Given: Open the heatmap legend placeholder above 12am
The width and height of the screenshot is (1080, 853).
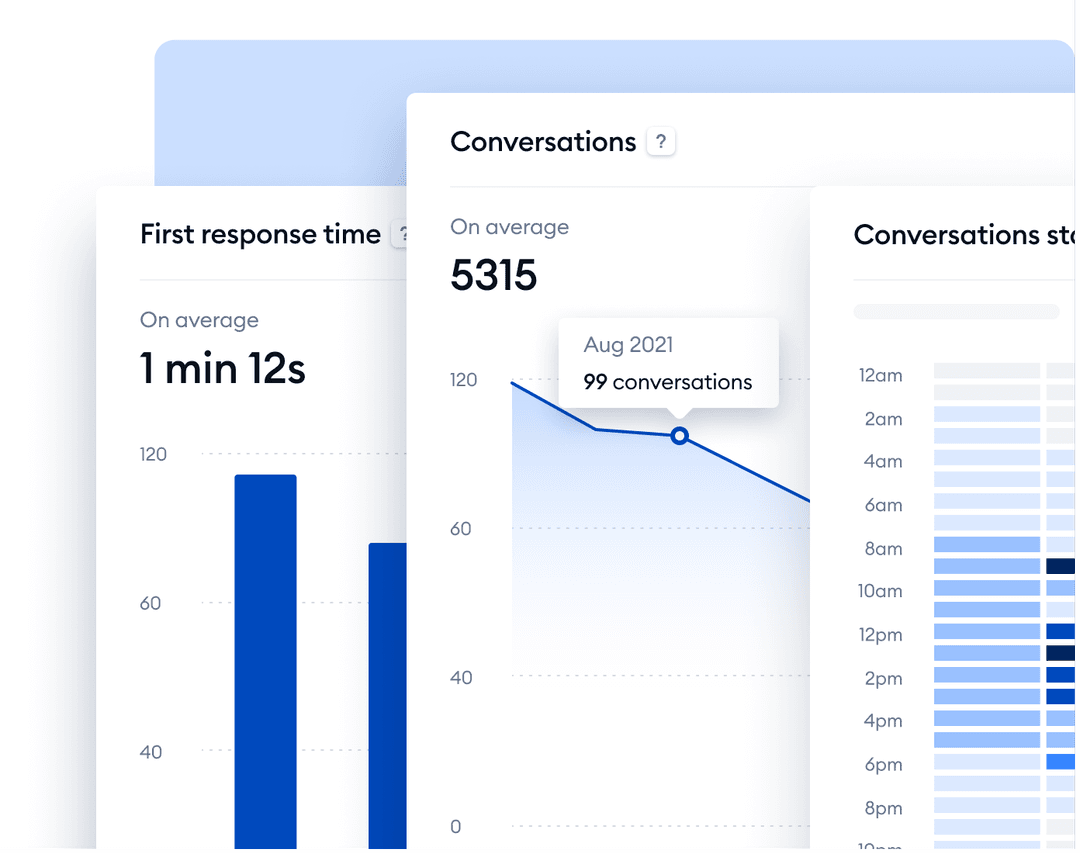Looking at the screenshot, I should pos(955,311).
